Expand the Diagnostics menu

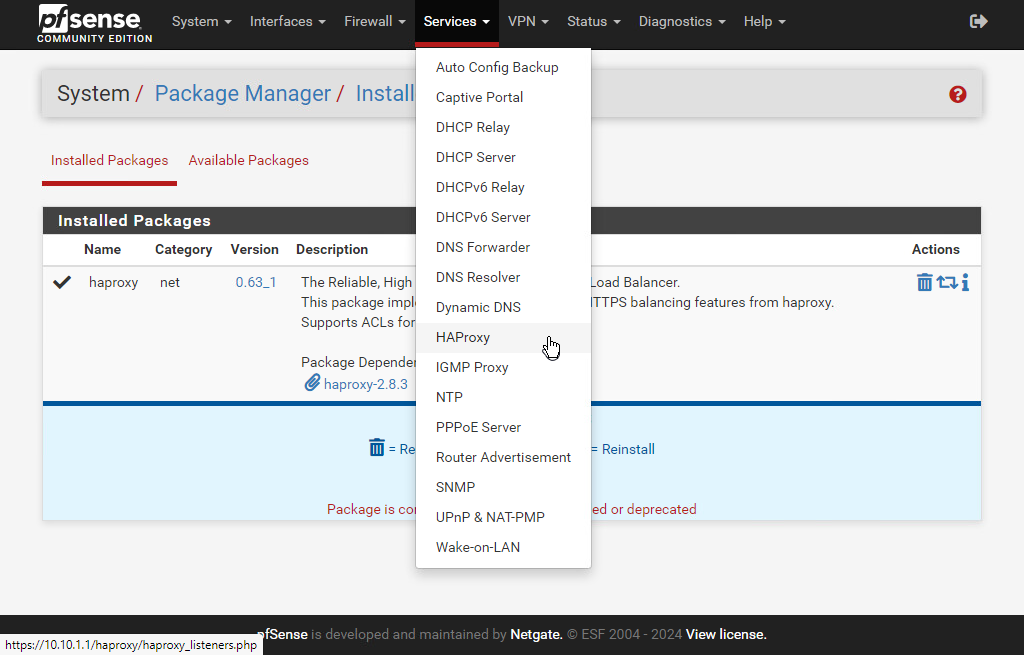(x=682, y=22)
